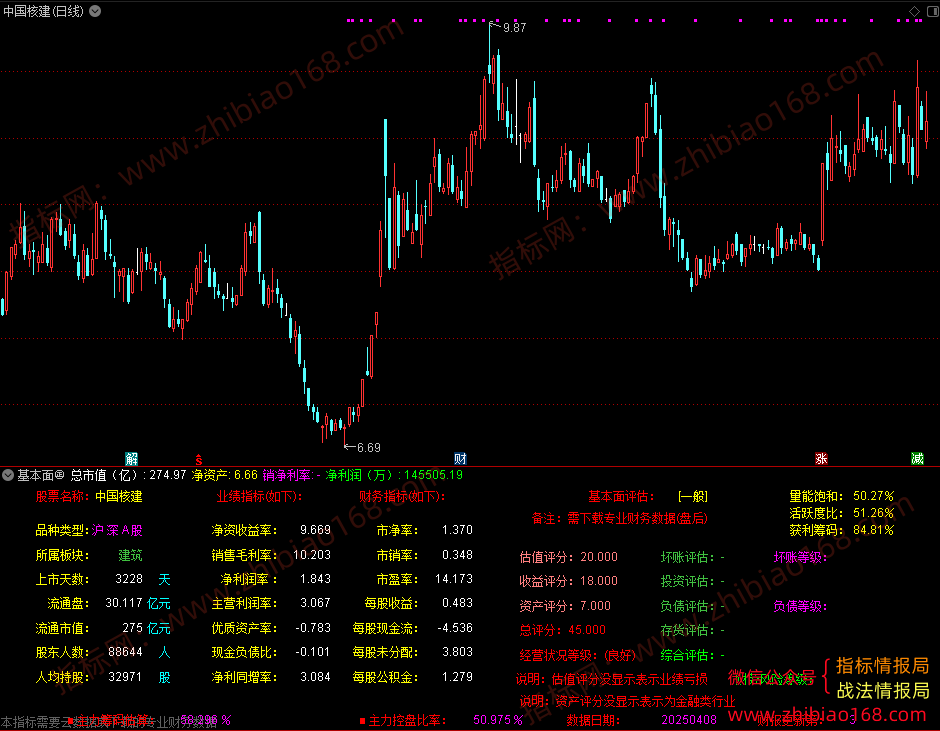Click the 流通市值 value 275

pyautogui.click(x=132, y=628)
